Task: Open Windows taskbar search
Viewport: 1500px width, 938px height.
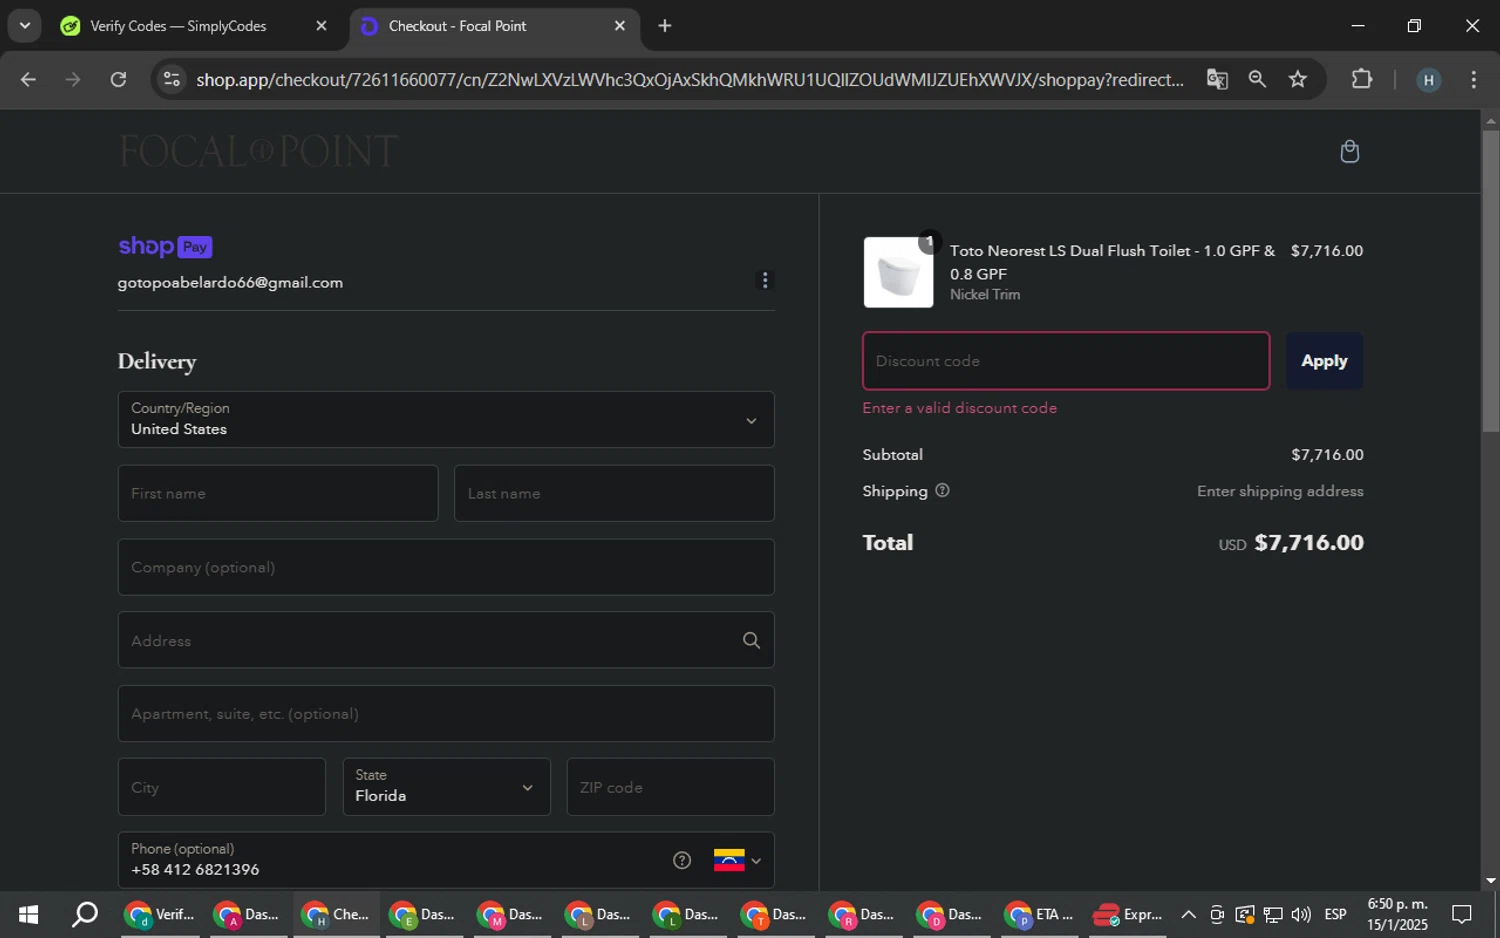Action: tap(85, 914)
